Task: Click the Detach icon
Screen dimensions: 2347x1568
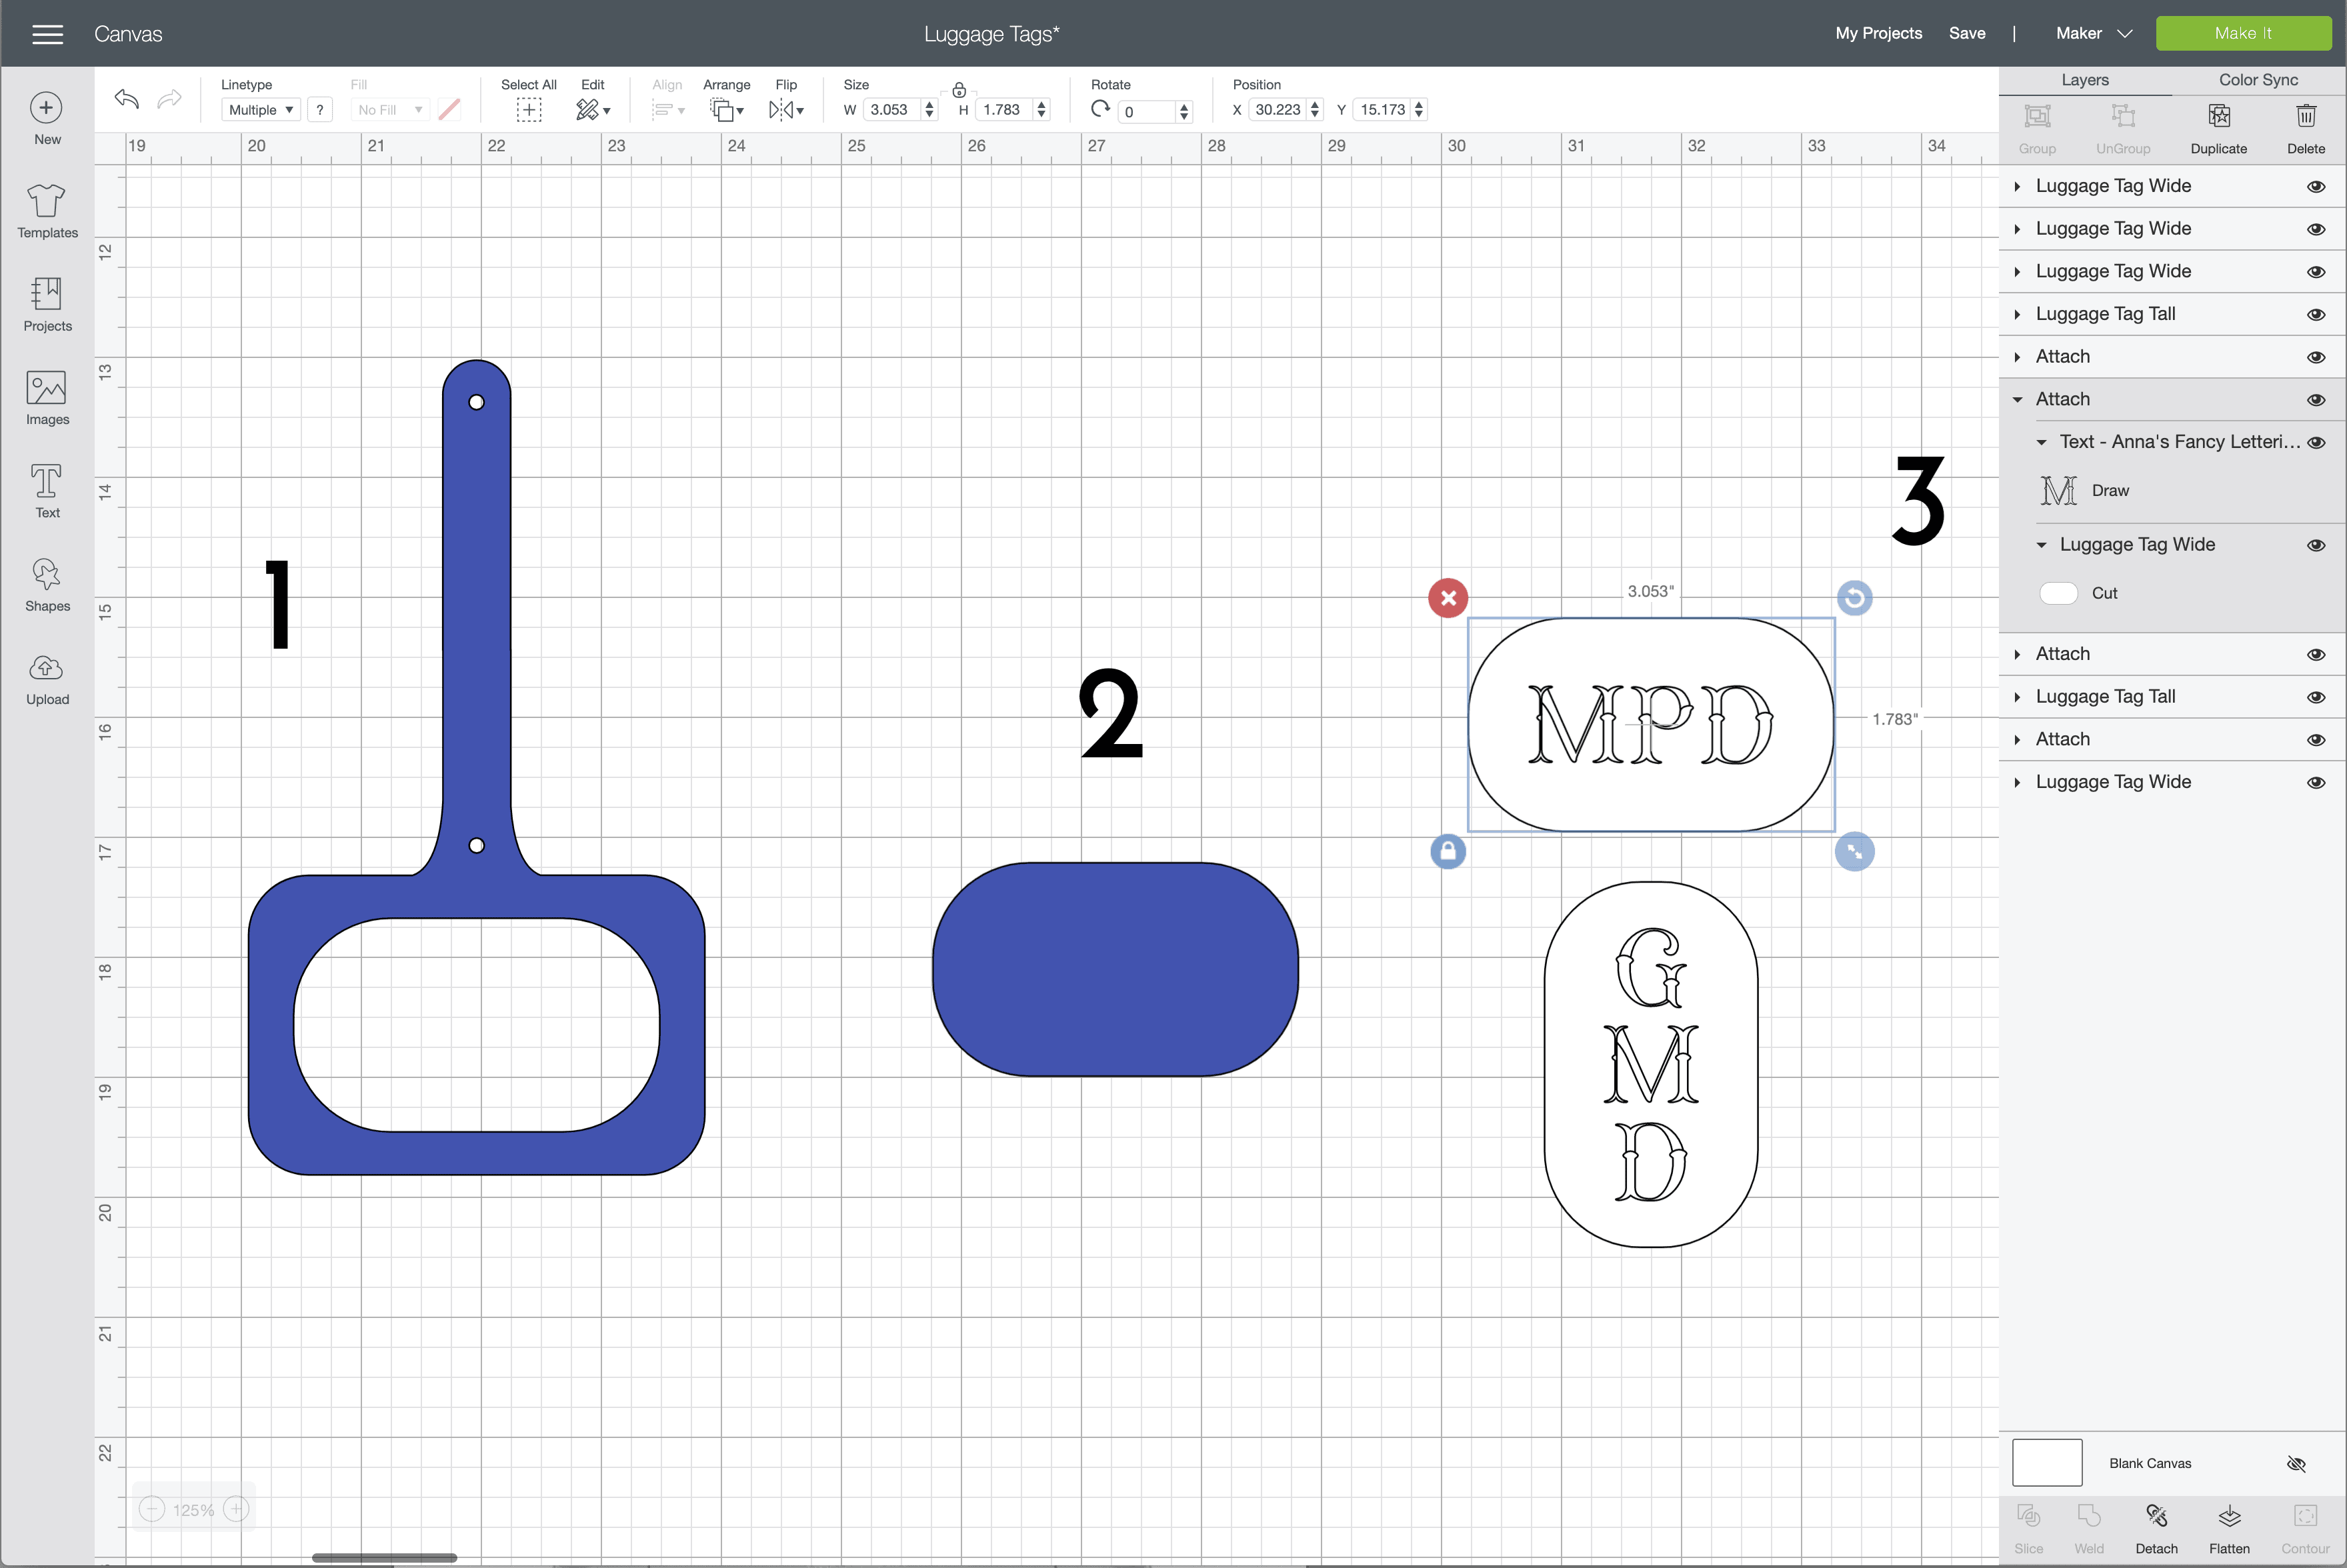Action: pyautogui.click(x=2156, y=1517)
